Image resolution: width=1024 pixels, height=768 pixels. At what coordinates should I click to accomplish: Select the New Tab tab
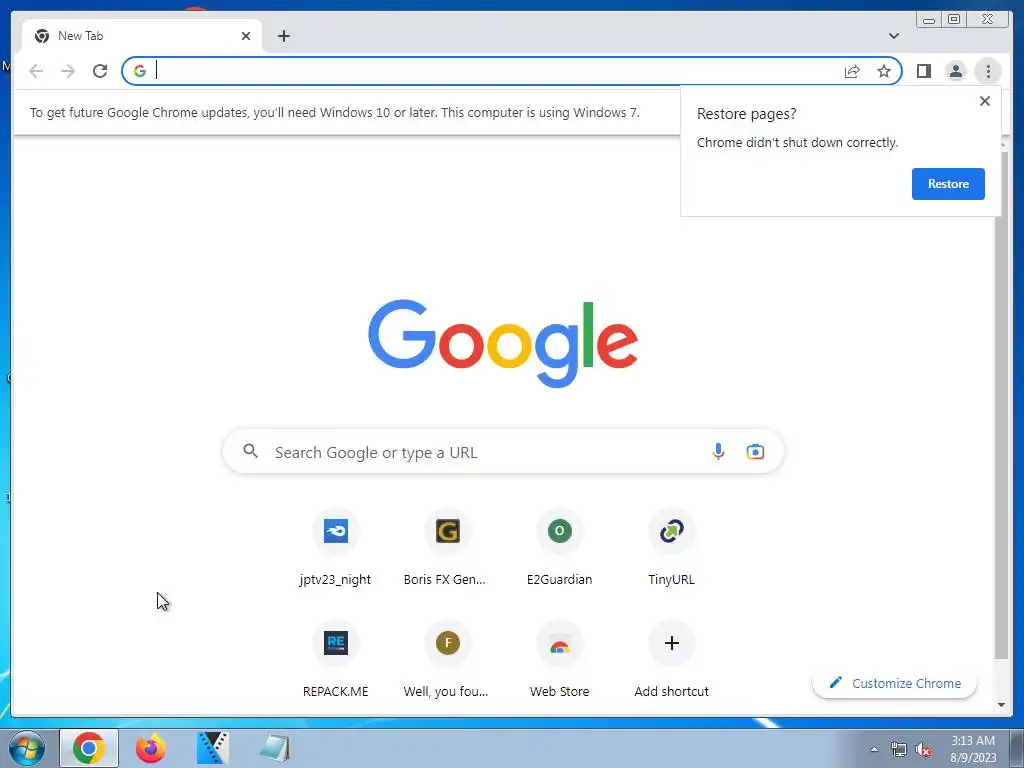(x=142, y=36)
